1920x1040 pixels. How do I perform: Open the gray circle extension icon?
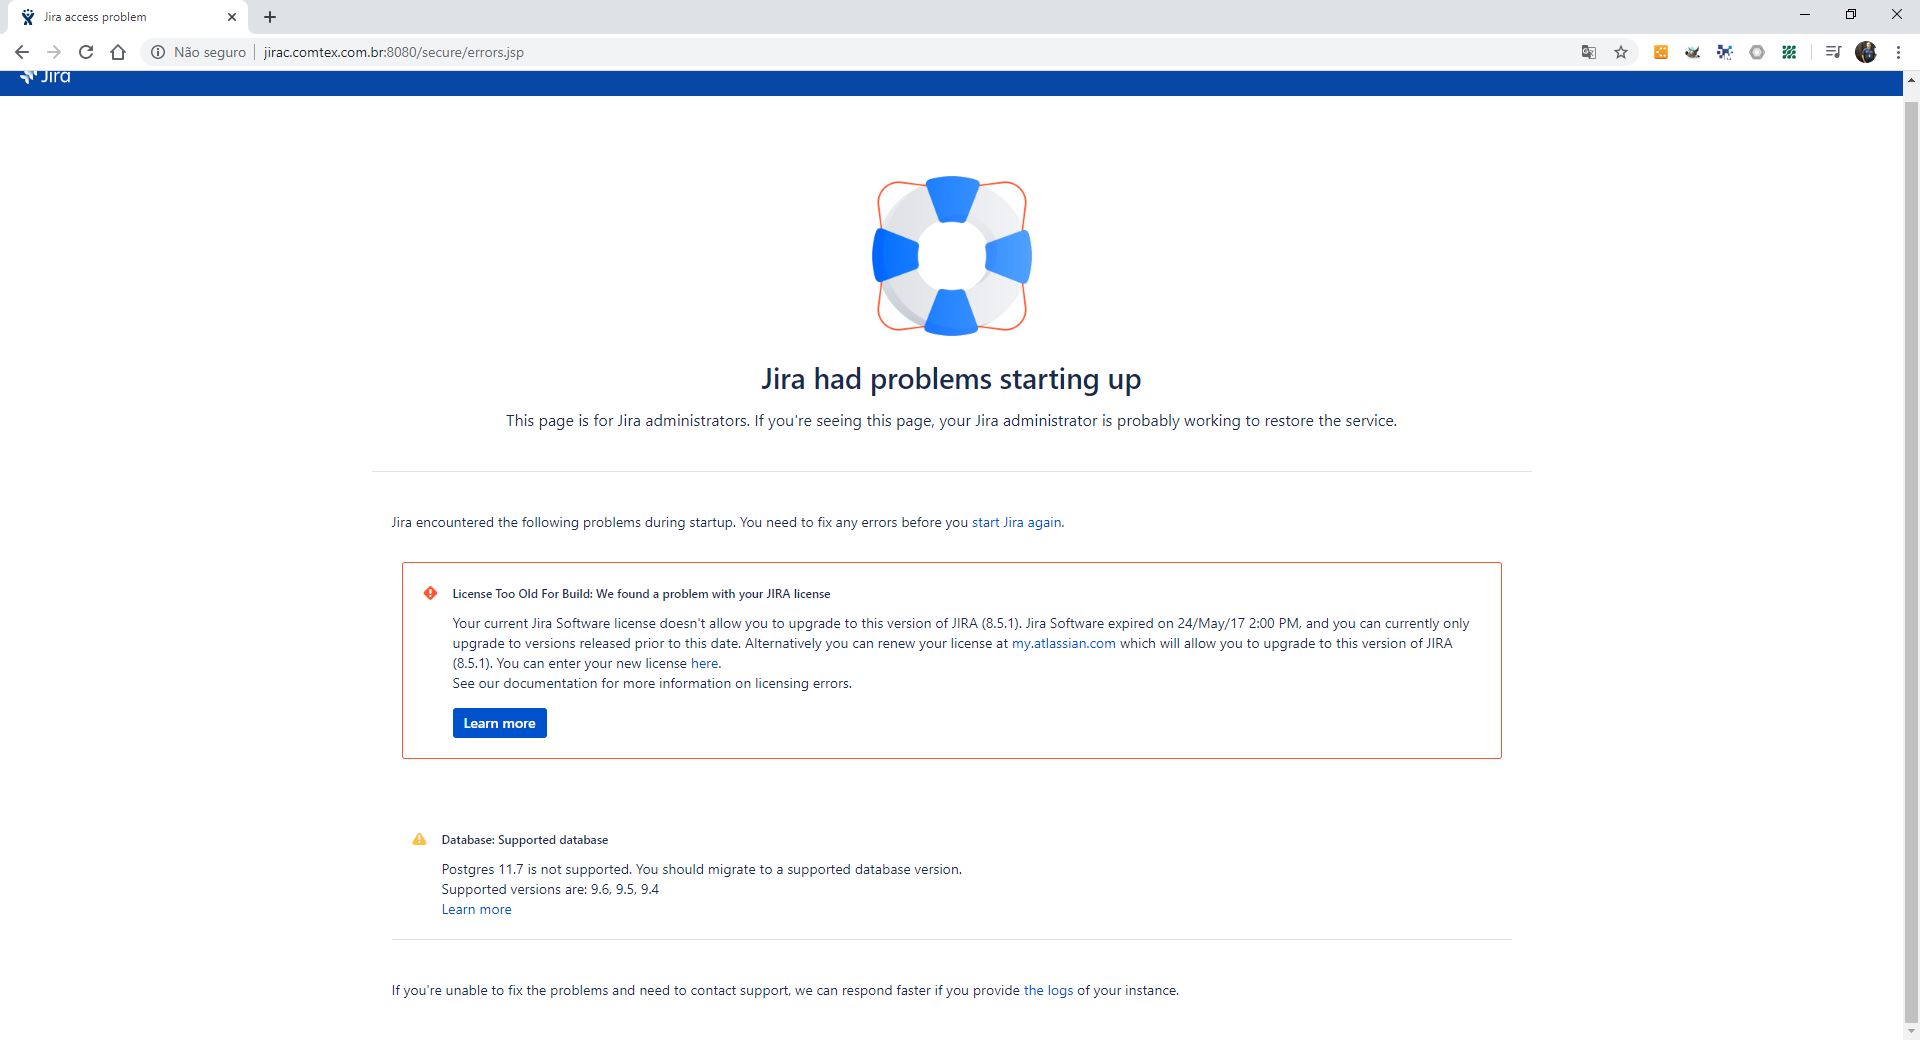[x=1757, y=52]
